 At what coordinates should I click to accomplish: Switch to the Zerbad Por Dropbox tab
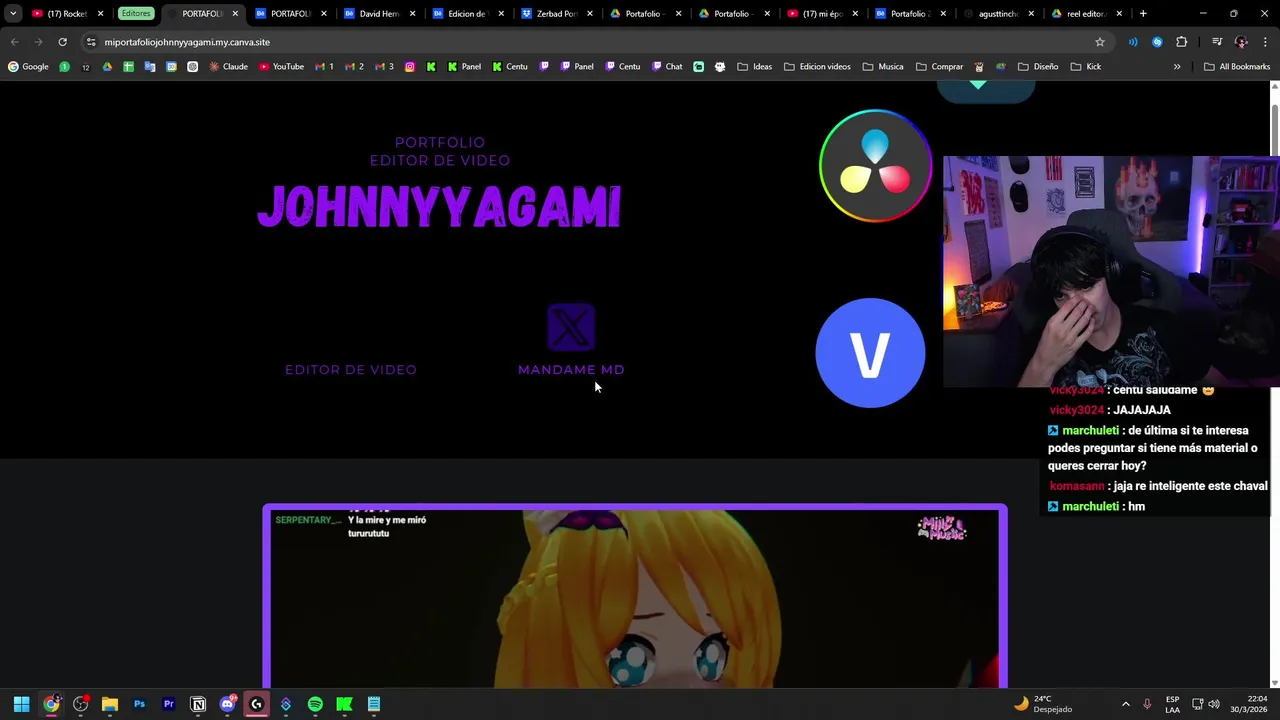click(x=556, y=14)
